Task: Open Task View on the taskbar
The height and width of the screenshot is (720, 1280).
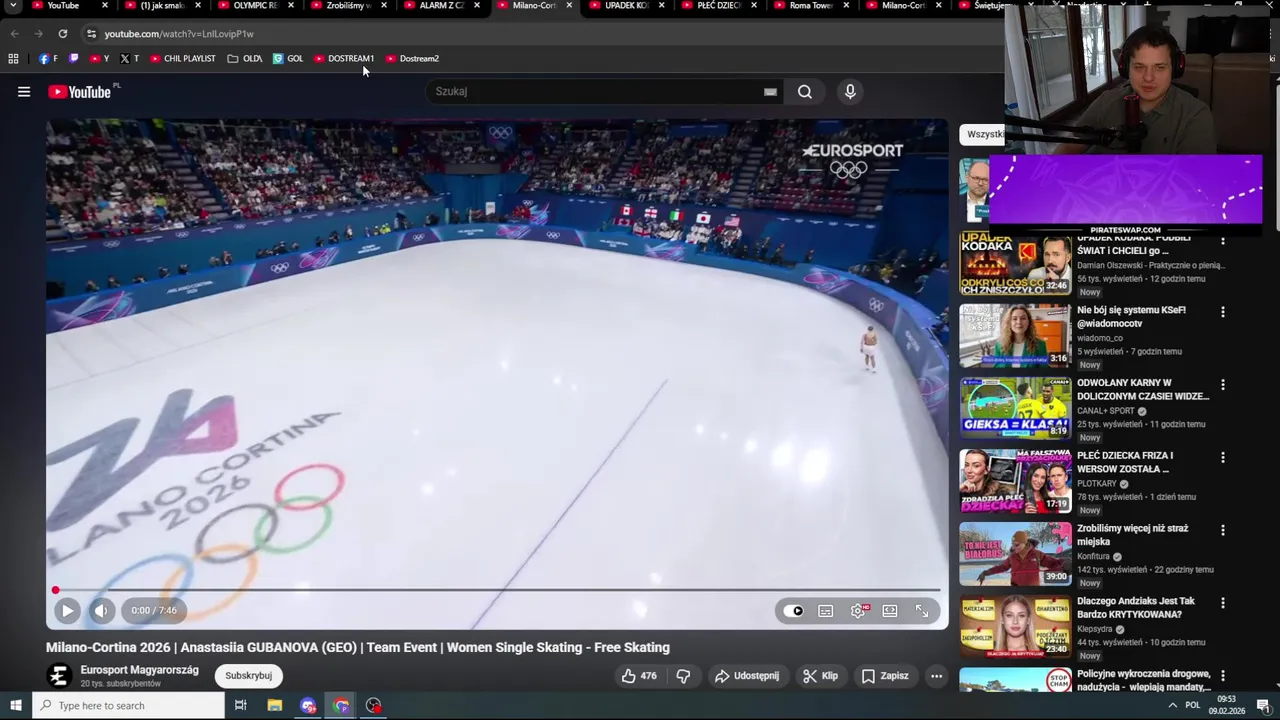Action: pos(241,706)
